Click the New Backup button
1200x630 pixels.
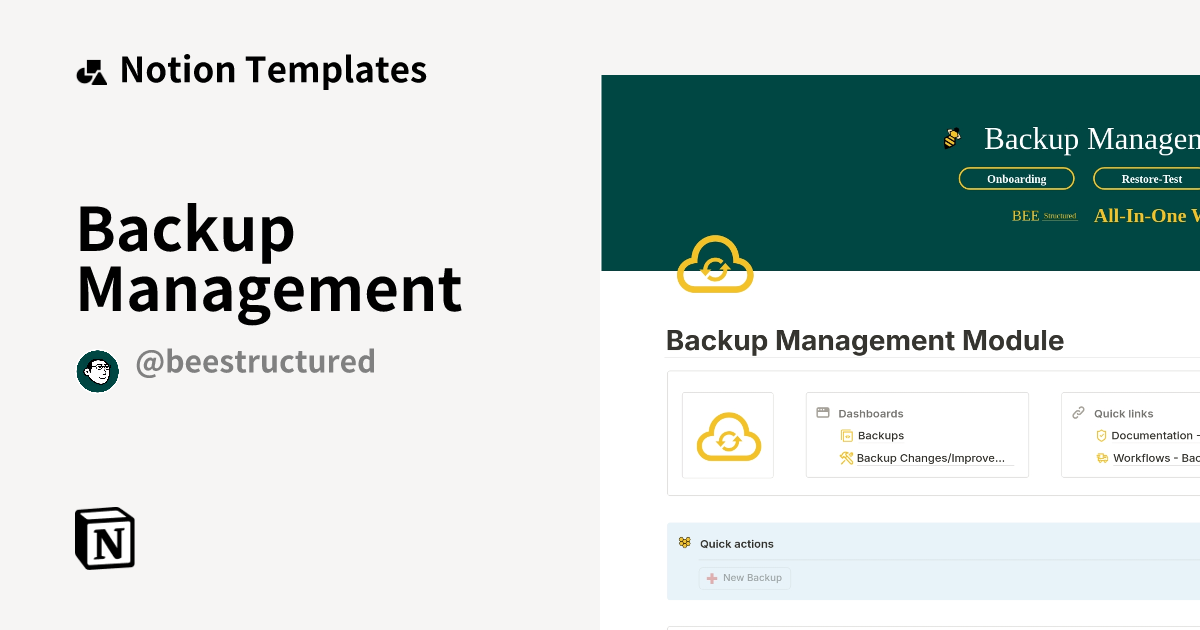(x=745, y=578)
